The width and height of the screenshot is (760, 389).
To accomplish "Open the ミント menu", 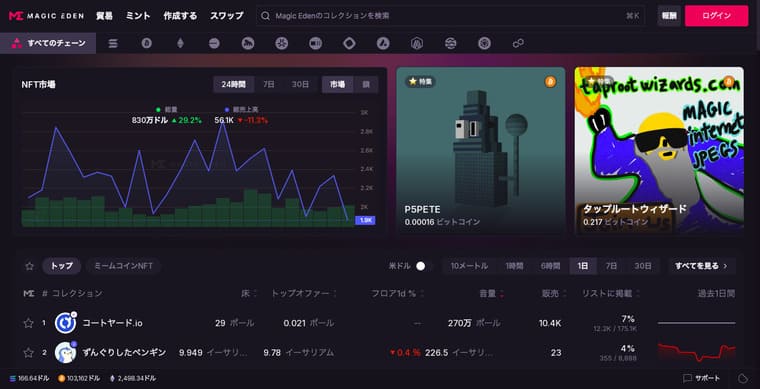I will 138,16.
